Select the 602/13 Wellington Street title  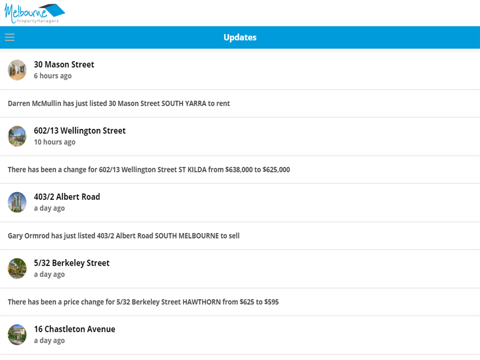click(x=80, y=131)
